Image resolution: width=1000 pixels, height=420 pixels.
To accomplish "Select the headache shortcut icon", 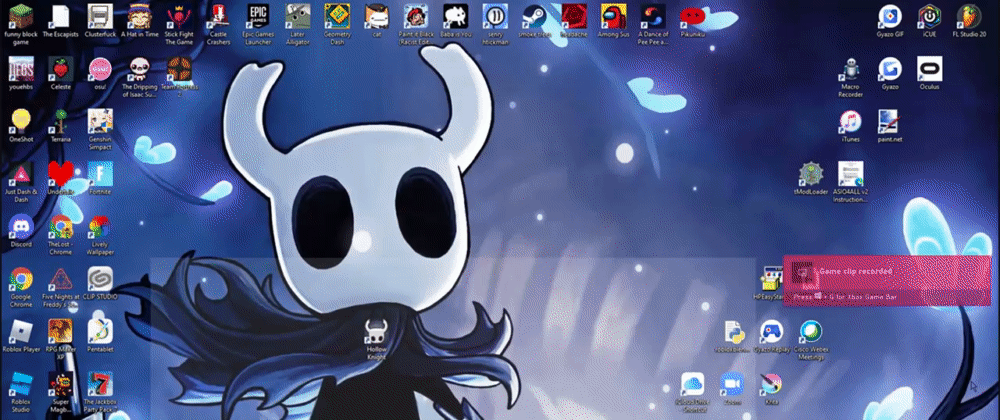I will click(575, 22).
